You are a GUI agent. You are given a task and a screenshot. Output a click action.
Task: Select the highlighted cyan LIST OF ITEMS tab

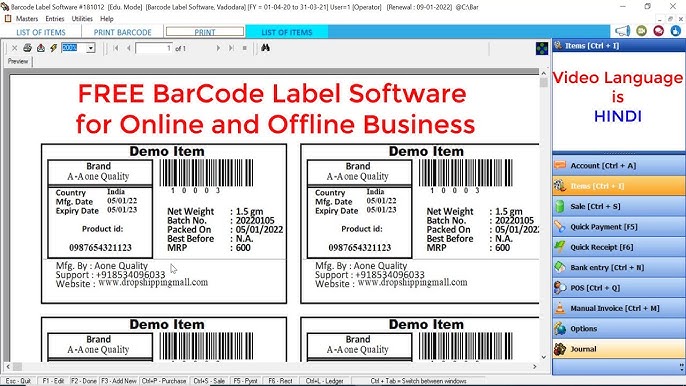[x=287, y=32]
